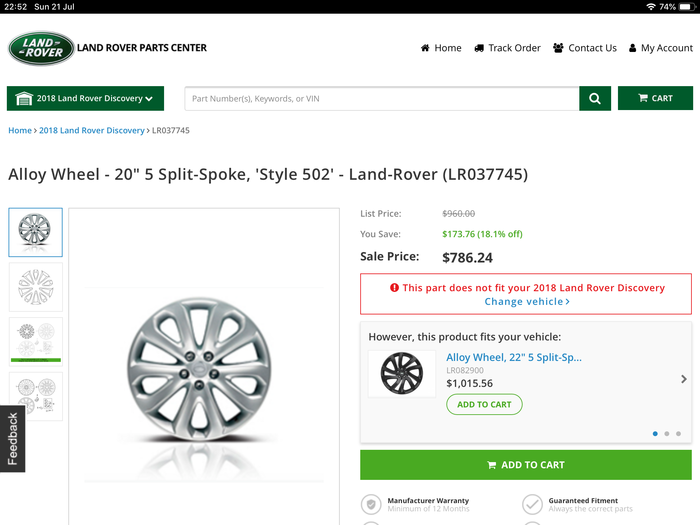This screenshot has height=525, width=700.
Task: Follow the 2018 Land Rover Discovery breadcrumb
Action: 92,130
